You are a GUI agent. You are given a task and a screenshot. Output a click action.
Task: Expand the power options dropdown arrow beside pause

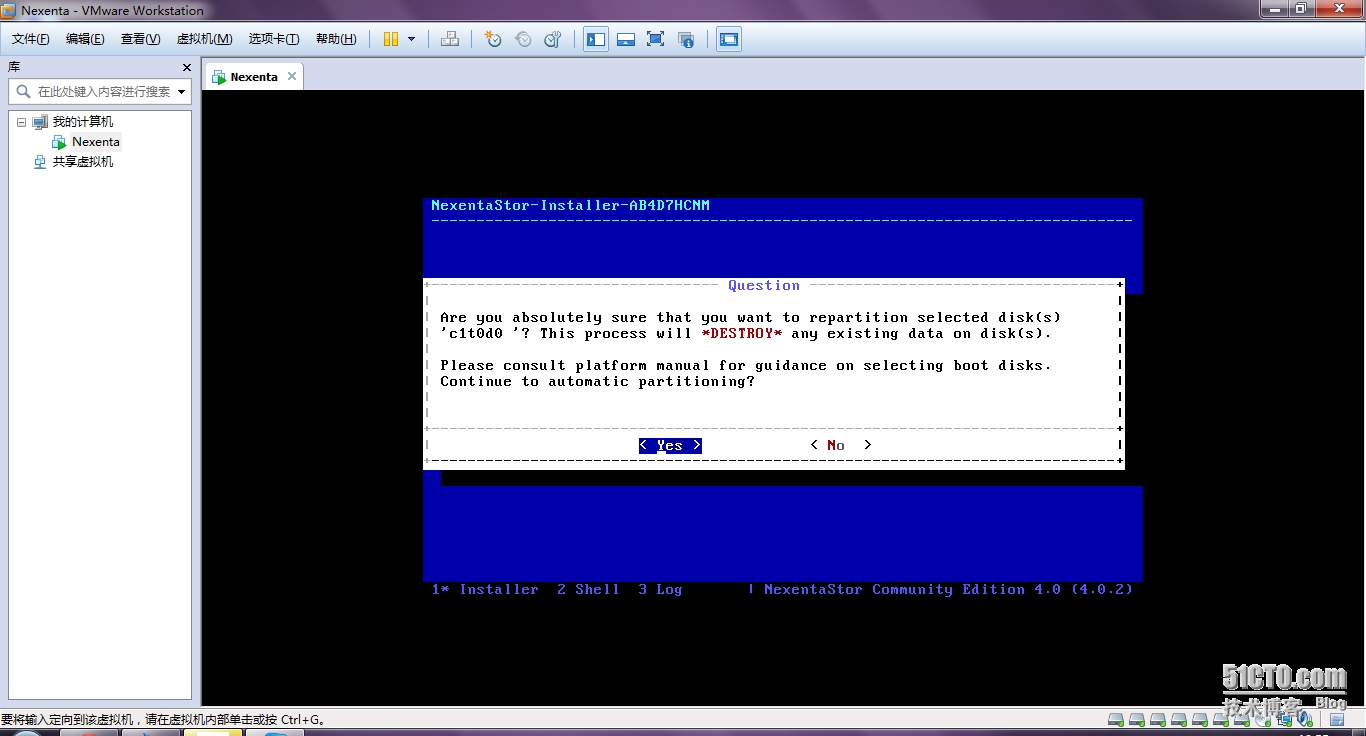[x=411, y=39]
